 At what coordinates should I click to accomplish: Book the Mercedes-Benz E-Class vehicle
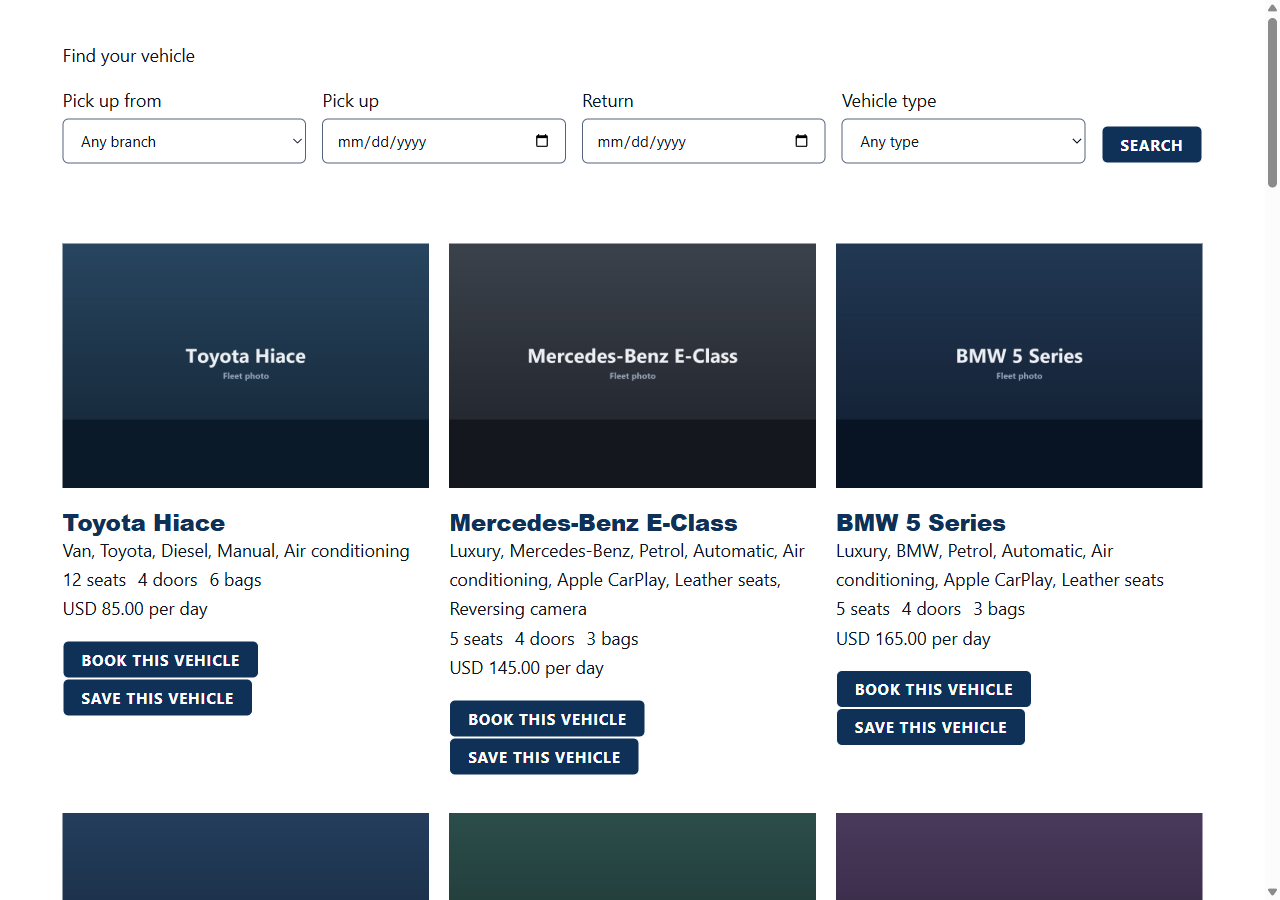pyautogui.click(x=547, y=719)
